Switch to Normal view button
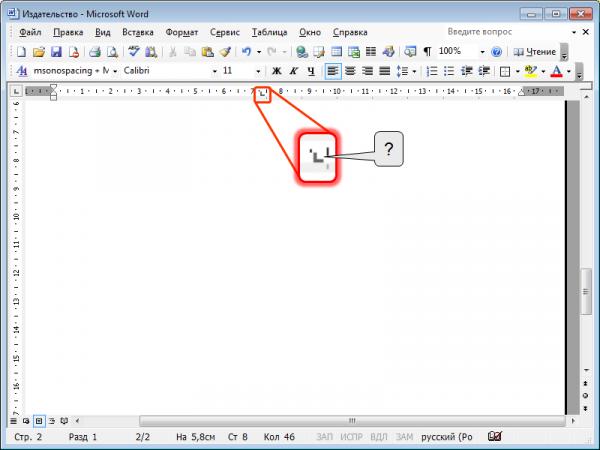This screenshot has width=600, height=450. coord(13,421)
